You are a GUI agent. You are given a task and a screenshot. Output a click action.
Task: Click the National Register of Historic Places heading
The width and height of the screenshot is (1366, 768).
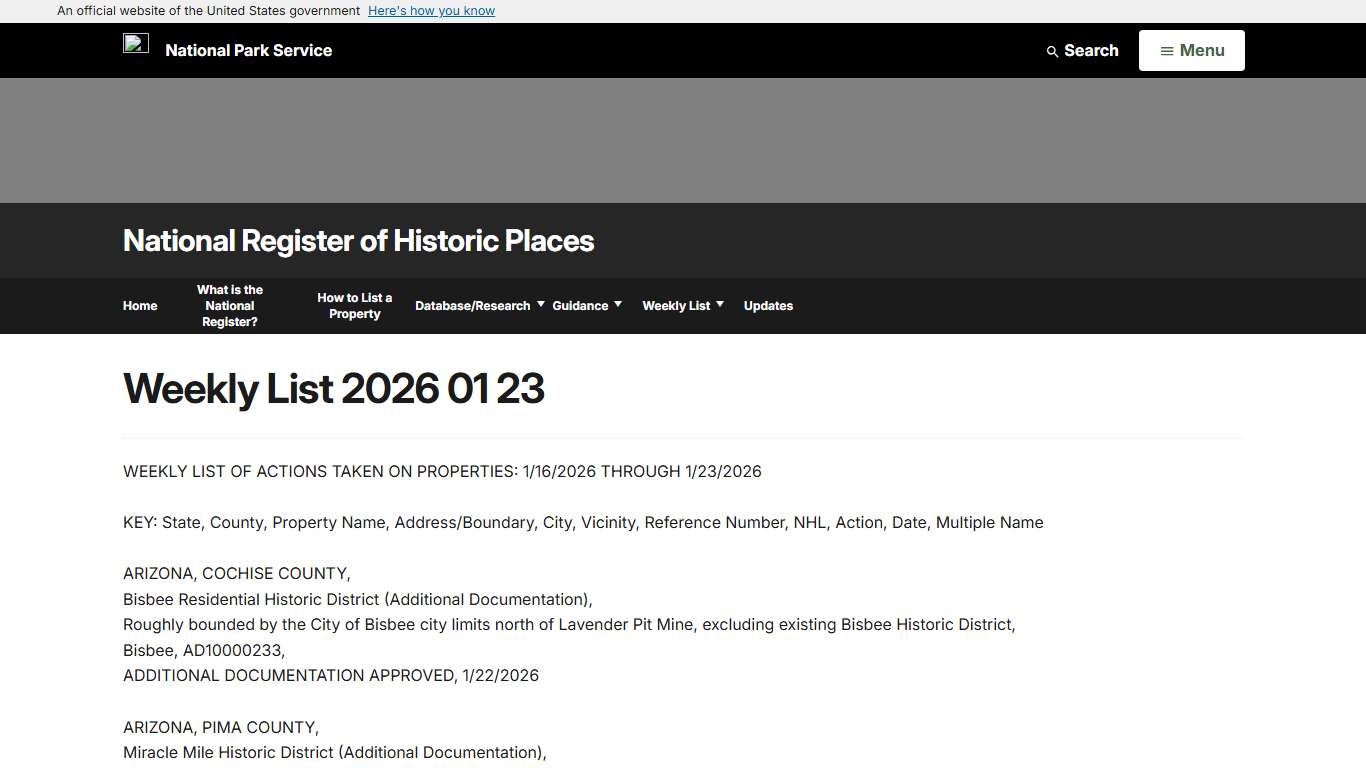[x=358, y=240]
